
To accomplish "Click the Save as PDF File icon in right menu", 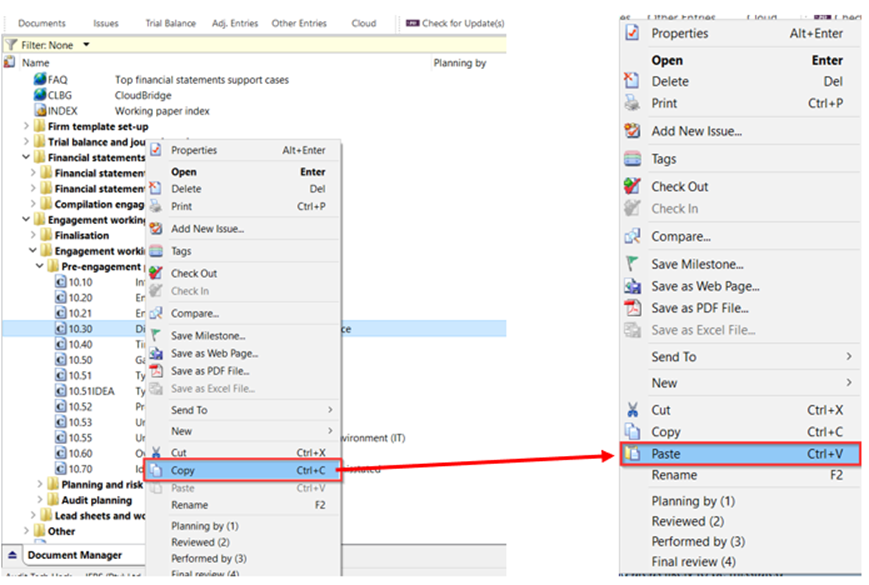I will point(632,308).
